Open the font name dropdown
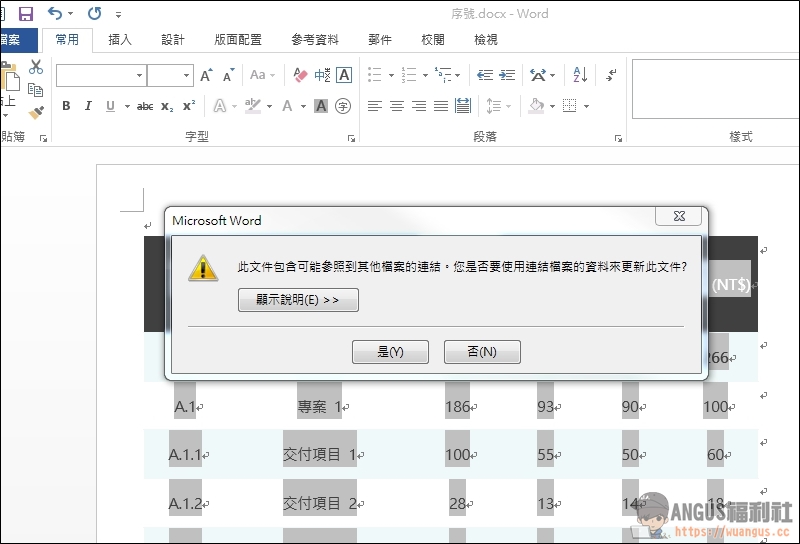This screenshot has height=544, width=800. pyautogui.click(x=139, y=75)
